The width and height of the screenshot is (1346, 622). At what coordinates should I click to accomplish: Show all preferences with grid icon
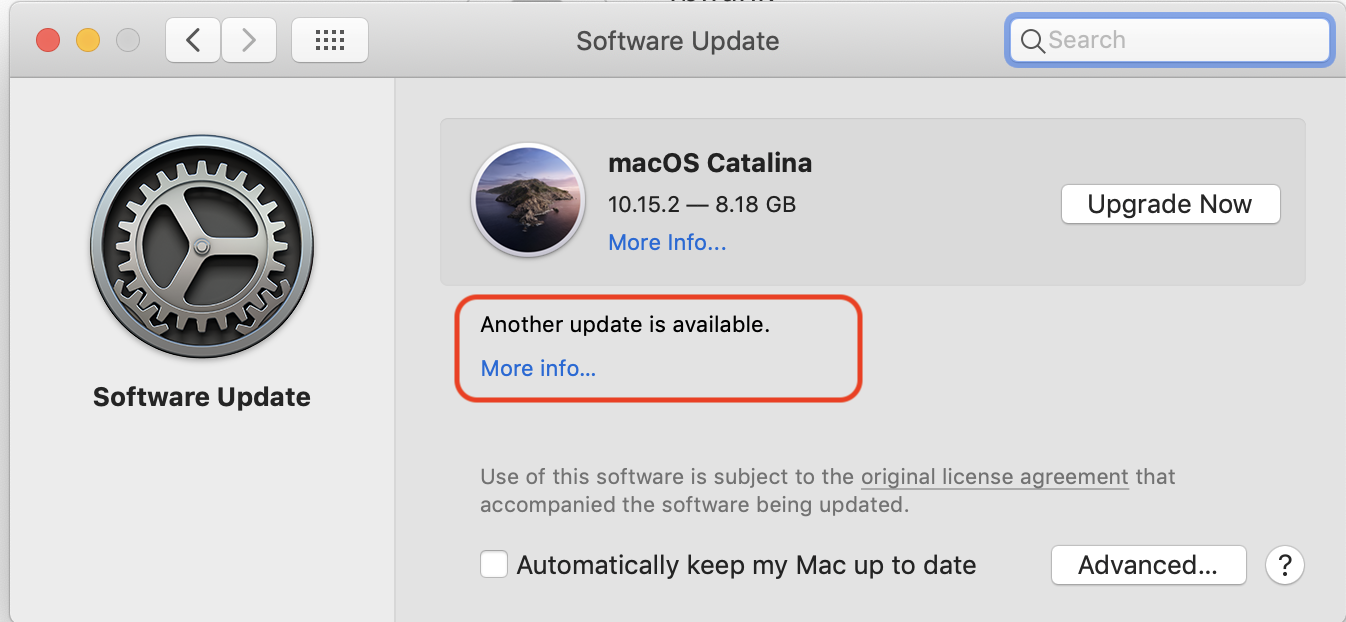point(329,40)
